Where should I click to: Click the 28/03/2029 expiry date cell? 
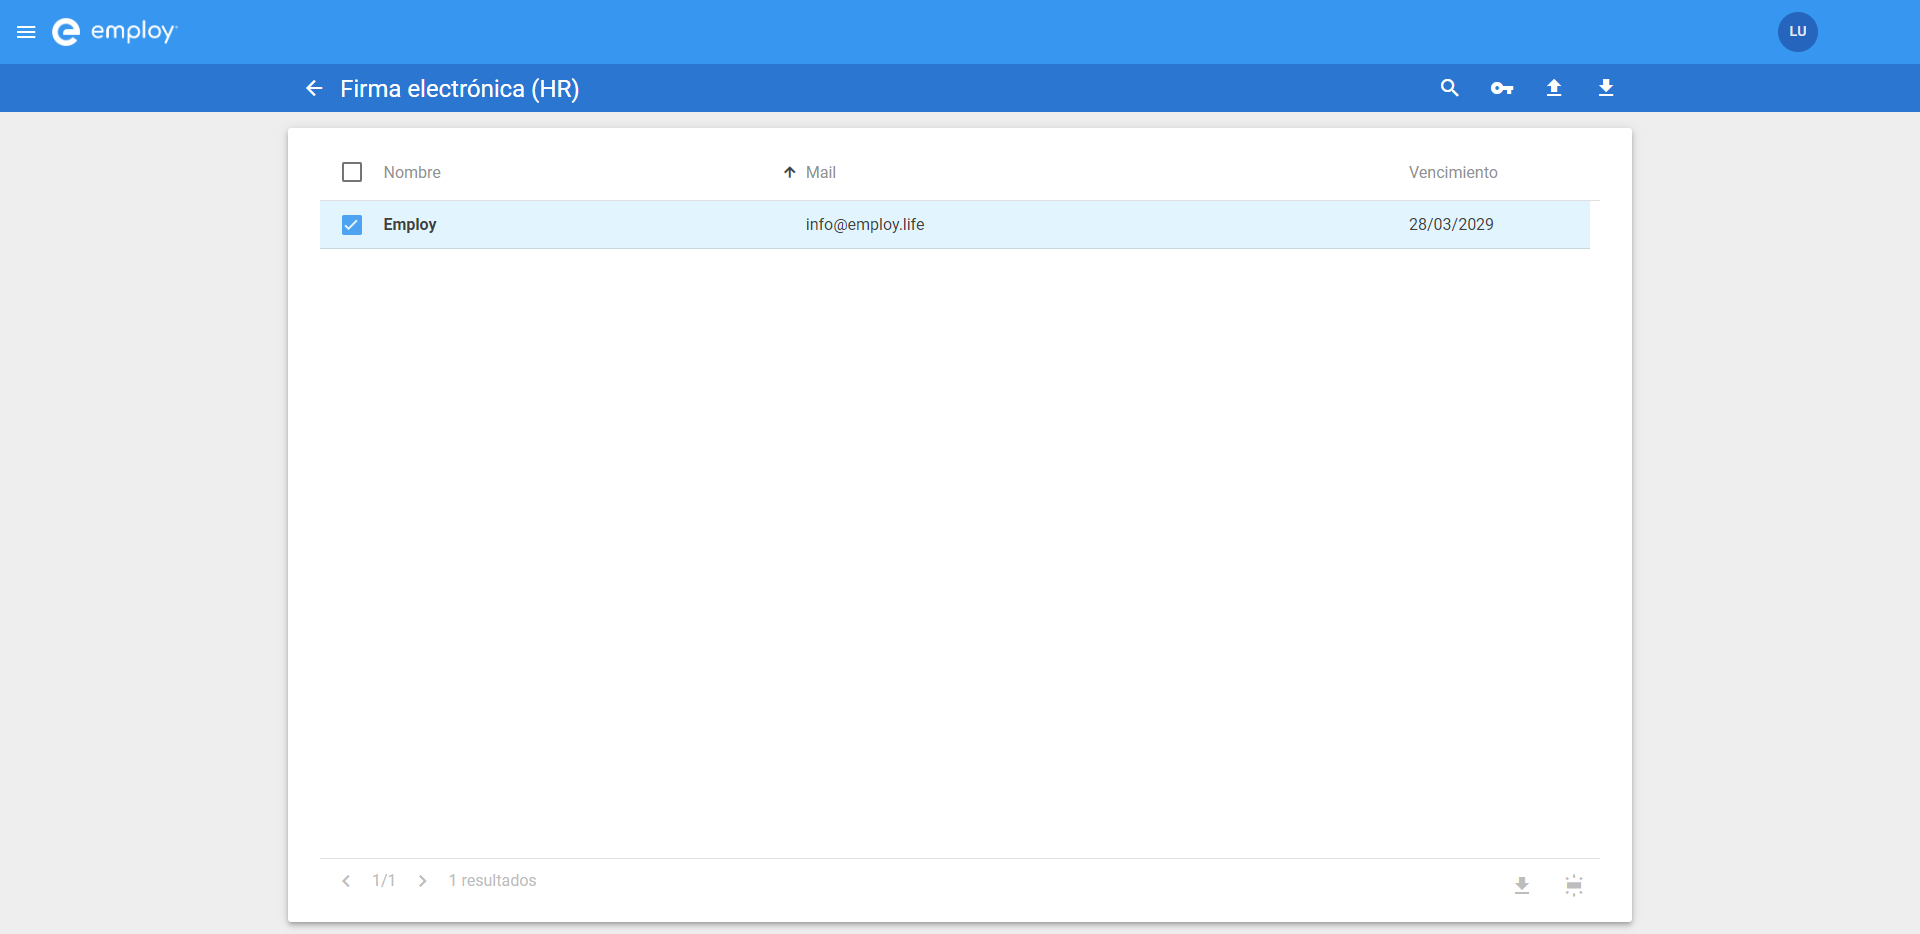click(x=1451, y=225)
